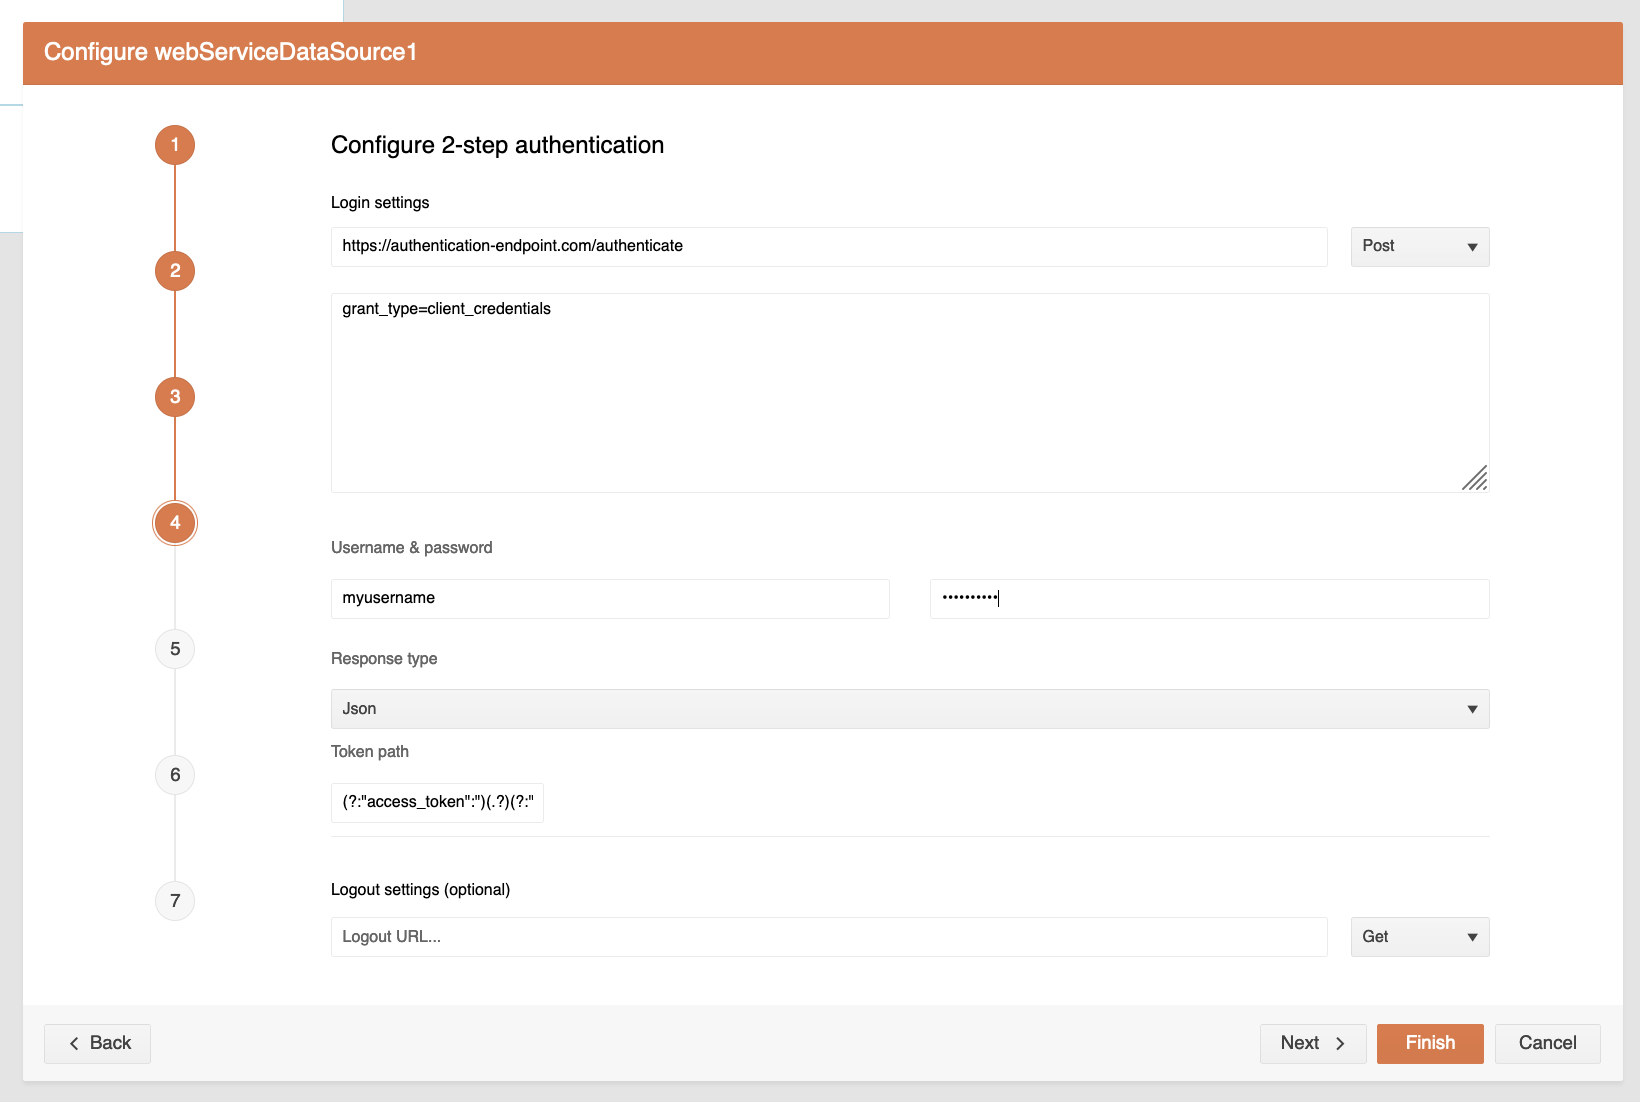Viewport: 1640px width, 1102px height.
Task: Focus the password field
Action: pos(1208,599)
